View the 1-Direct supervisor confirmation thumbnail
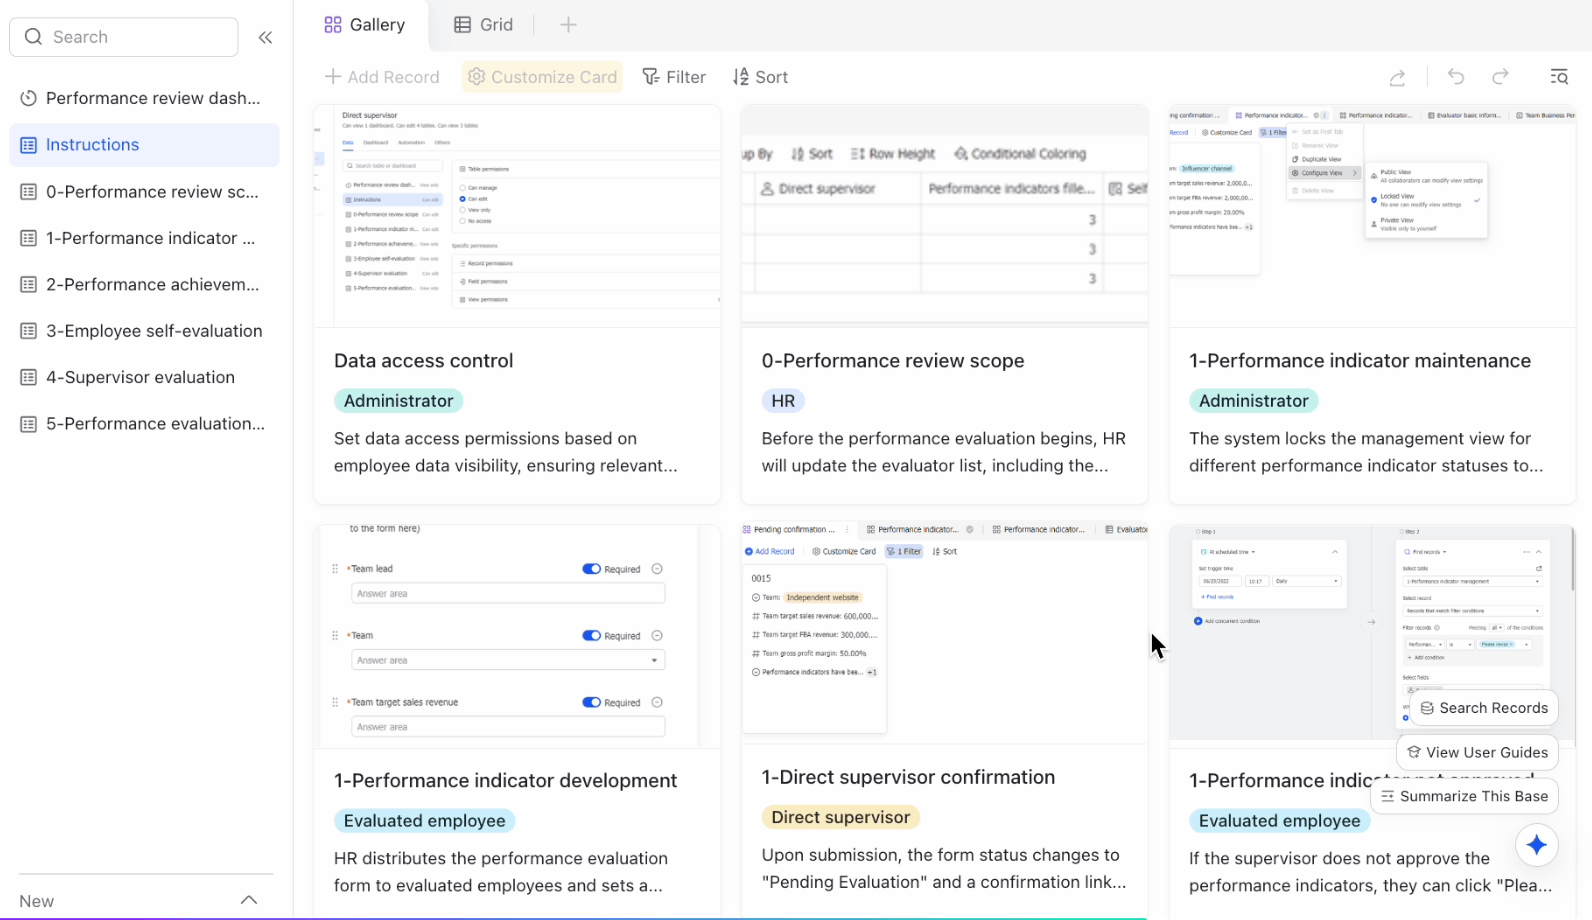The height and width of the screenshot is (920, 1592). 944,634
